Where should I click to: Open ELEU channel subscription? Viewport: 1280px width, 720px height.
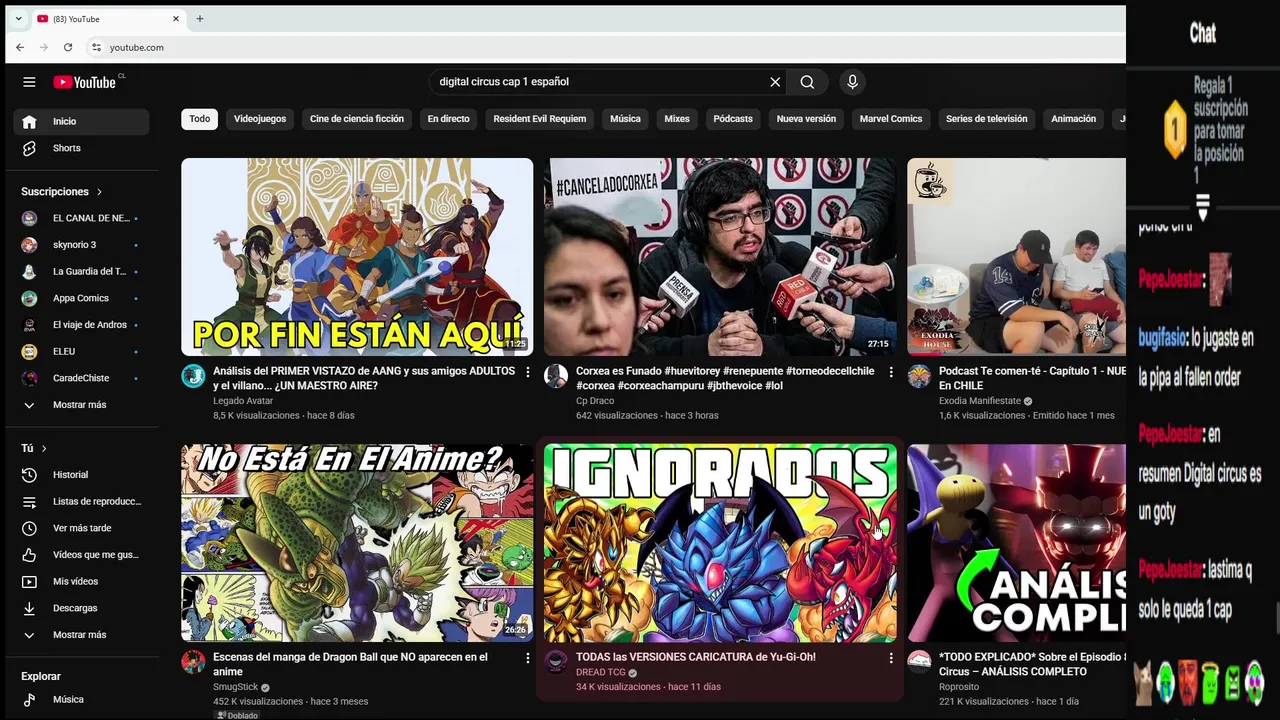[x=81, y=351]
